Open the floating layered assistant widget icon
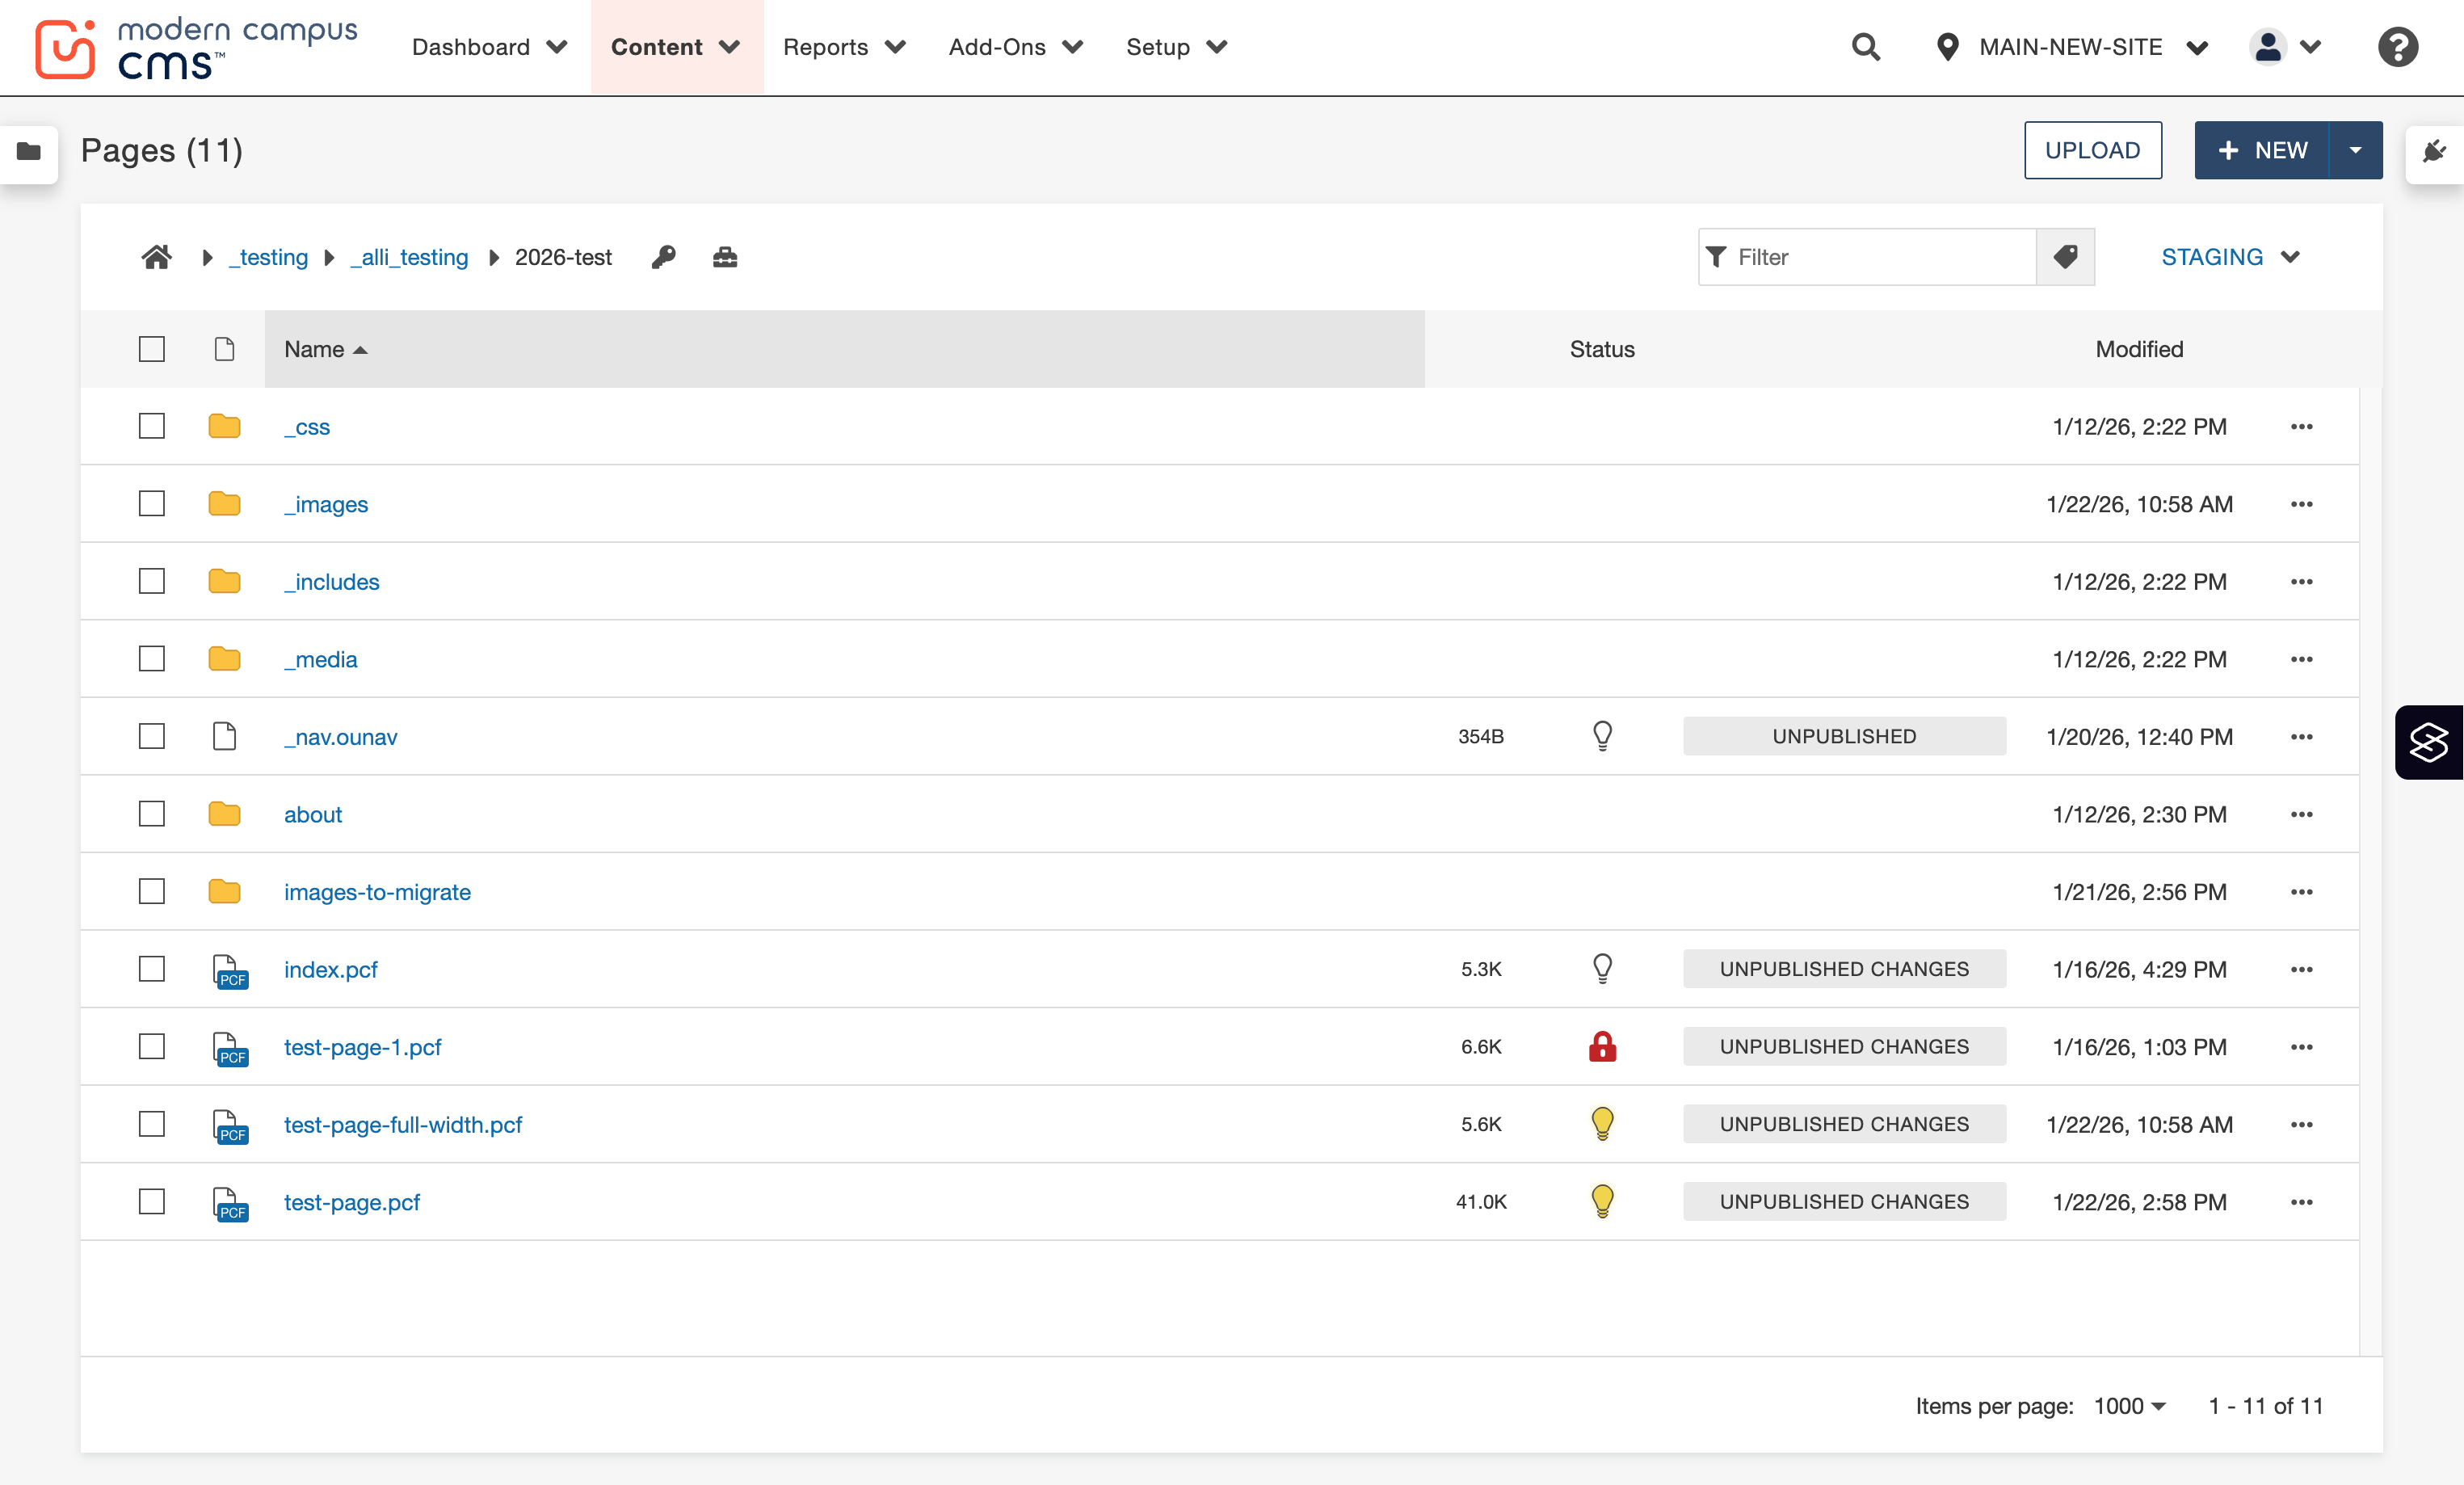The image size is (2464, 1485). point(2429,742)
